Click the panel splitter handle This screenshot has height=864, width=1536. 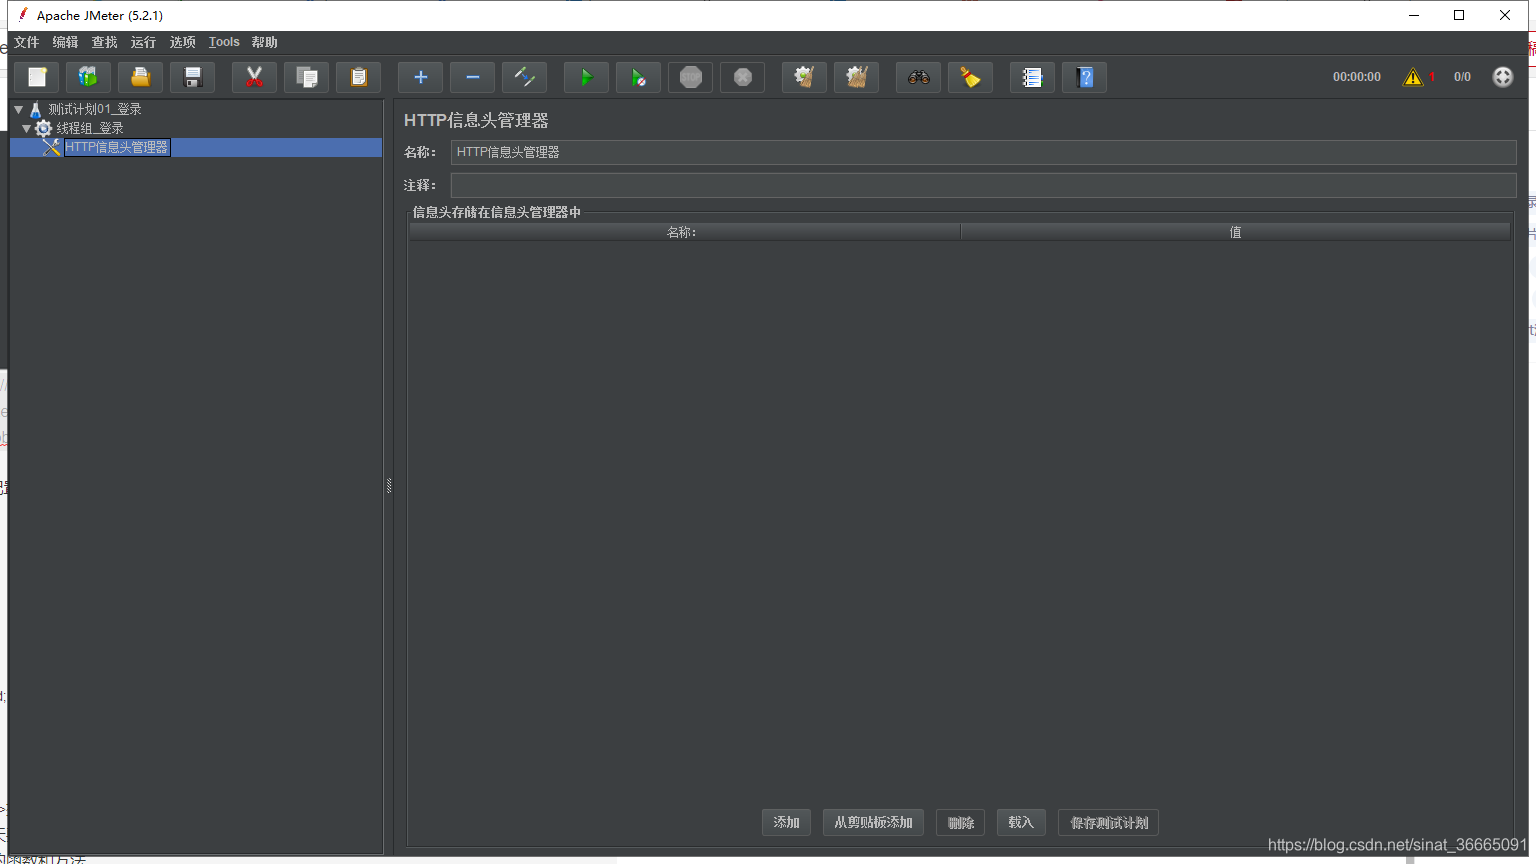(389, 486)
